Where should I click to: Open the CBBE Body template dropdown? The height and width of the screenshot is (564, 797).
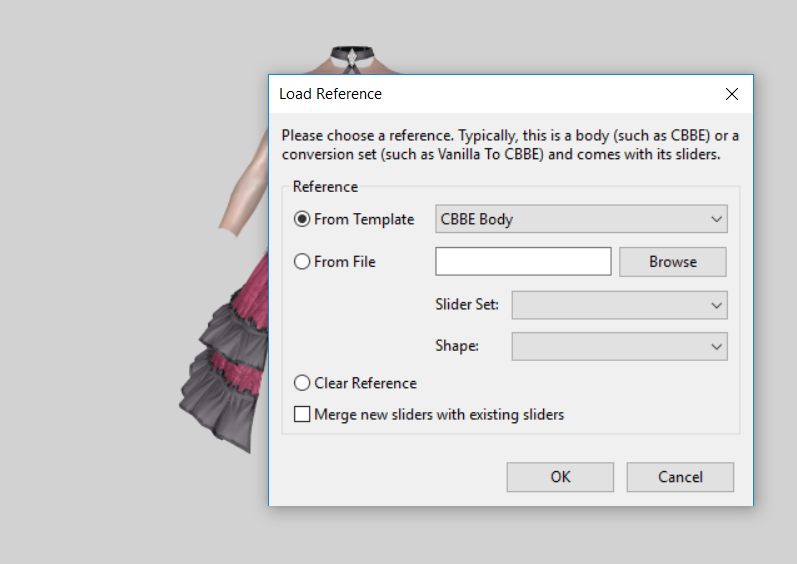point(581,219)
